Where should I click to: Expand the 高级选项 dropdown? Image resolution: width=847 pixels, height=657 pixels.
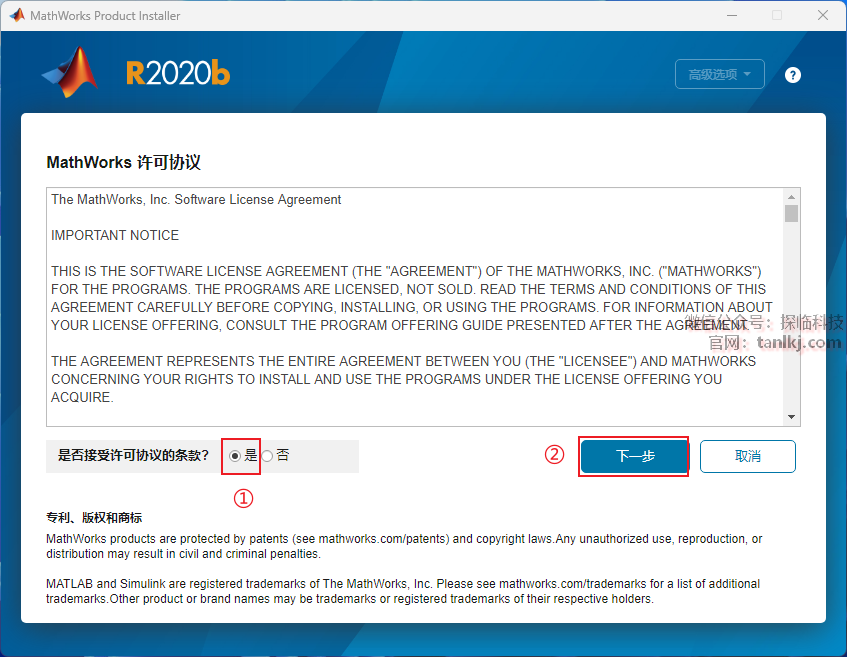[x=720, y=74]
